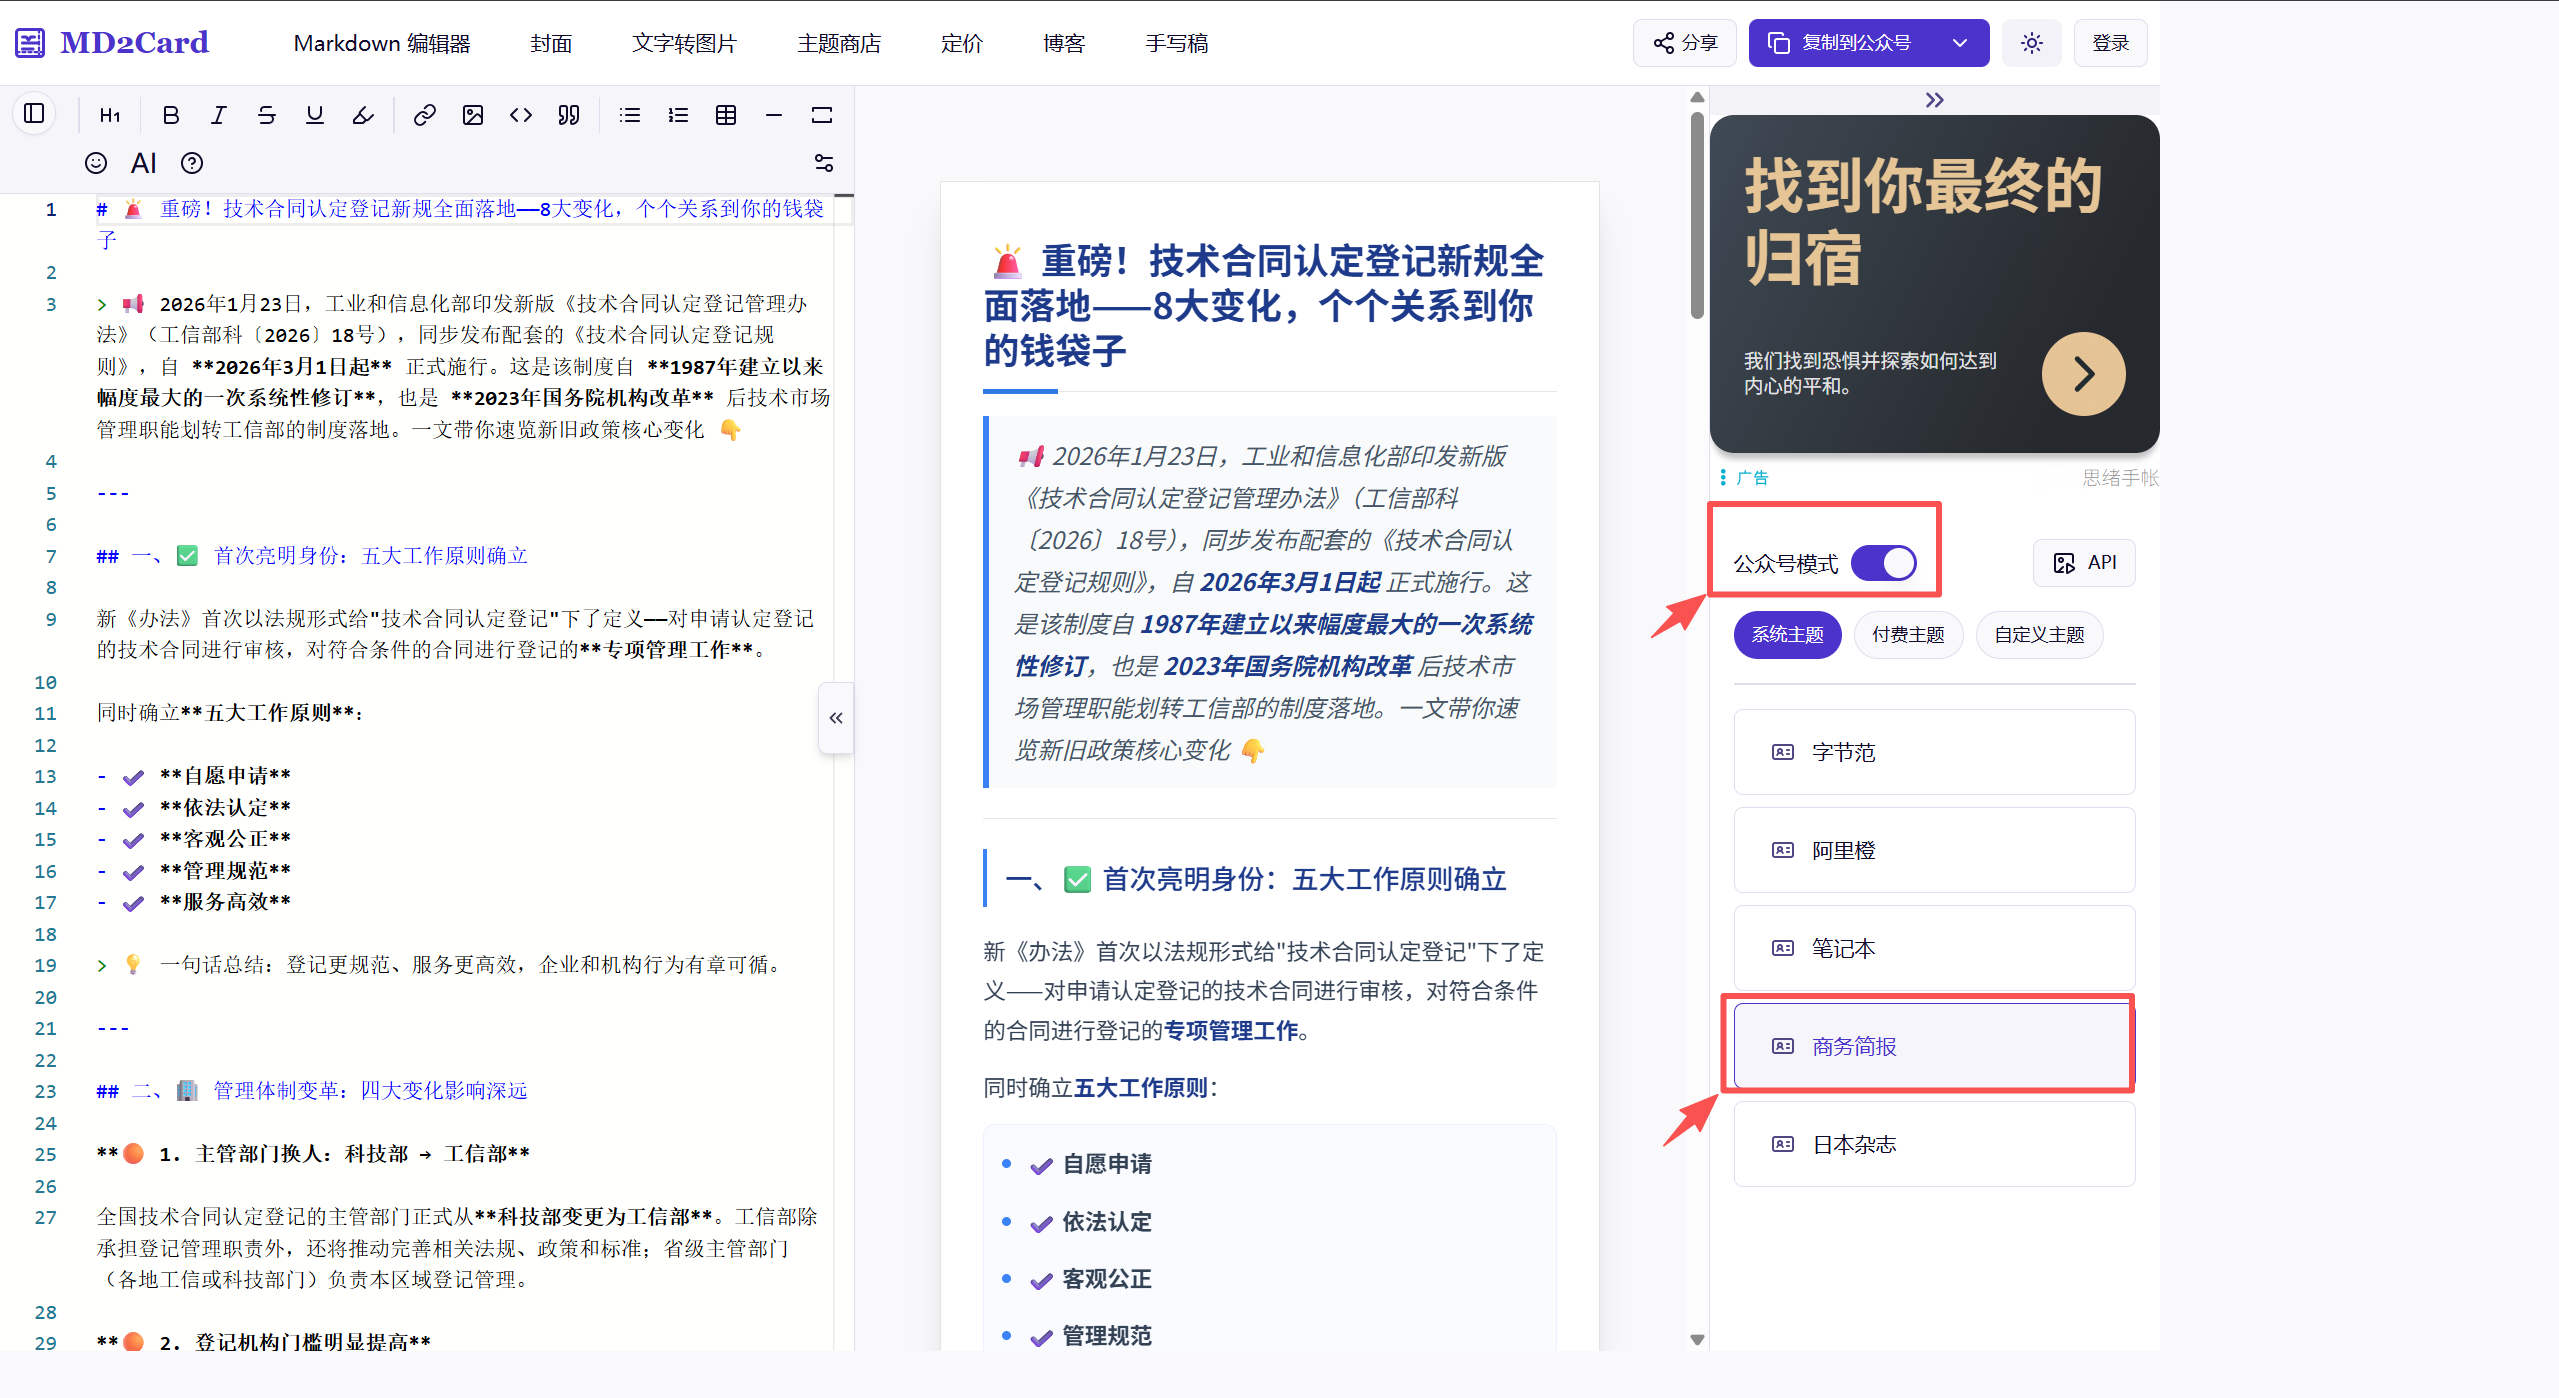The width and height of the screenshot is (2559, 1398).
Task: Click the 找到你最终的归宿 ad banner
Action: coord(1934,283)
